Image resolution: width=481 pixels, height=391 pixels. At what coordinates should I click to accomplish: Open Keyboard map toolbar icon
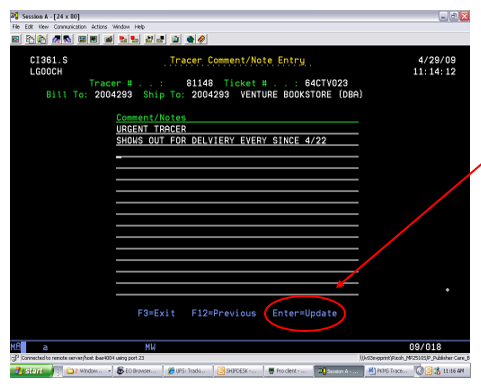coord(108,39)
